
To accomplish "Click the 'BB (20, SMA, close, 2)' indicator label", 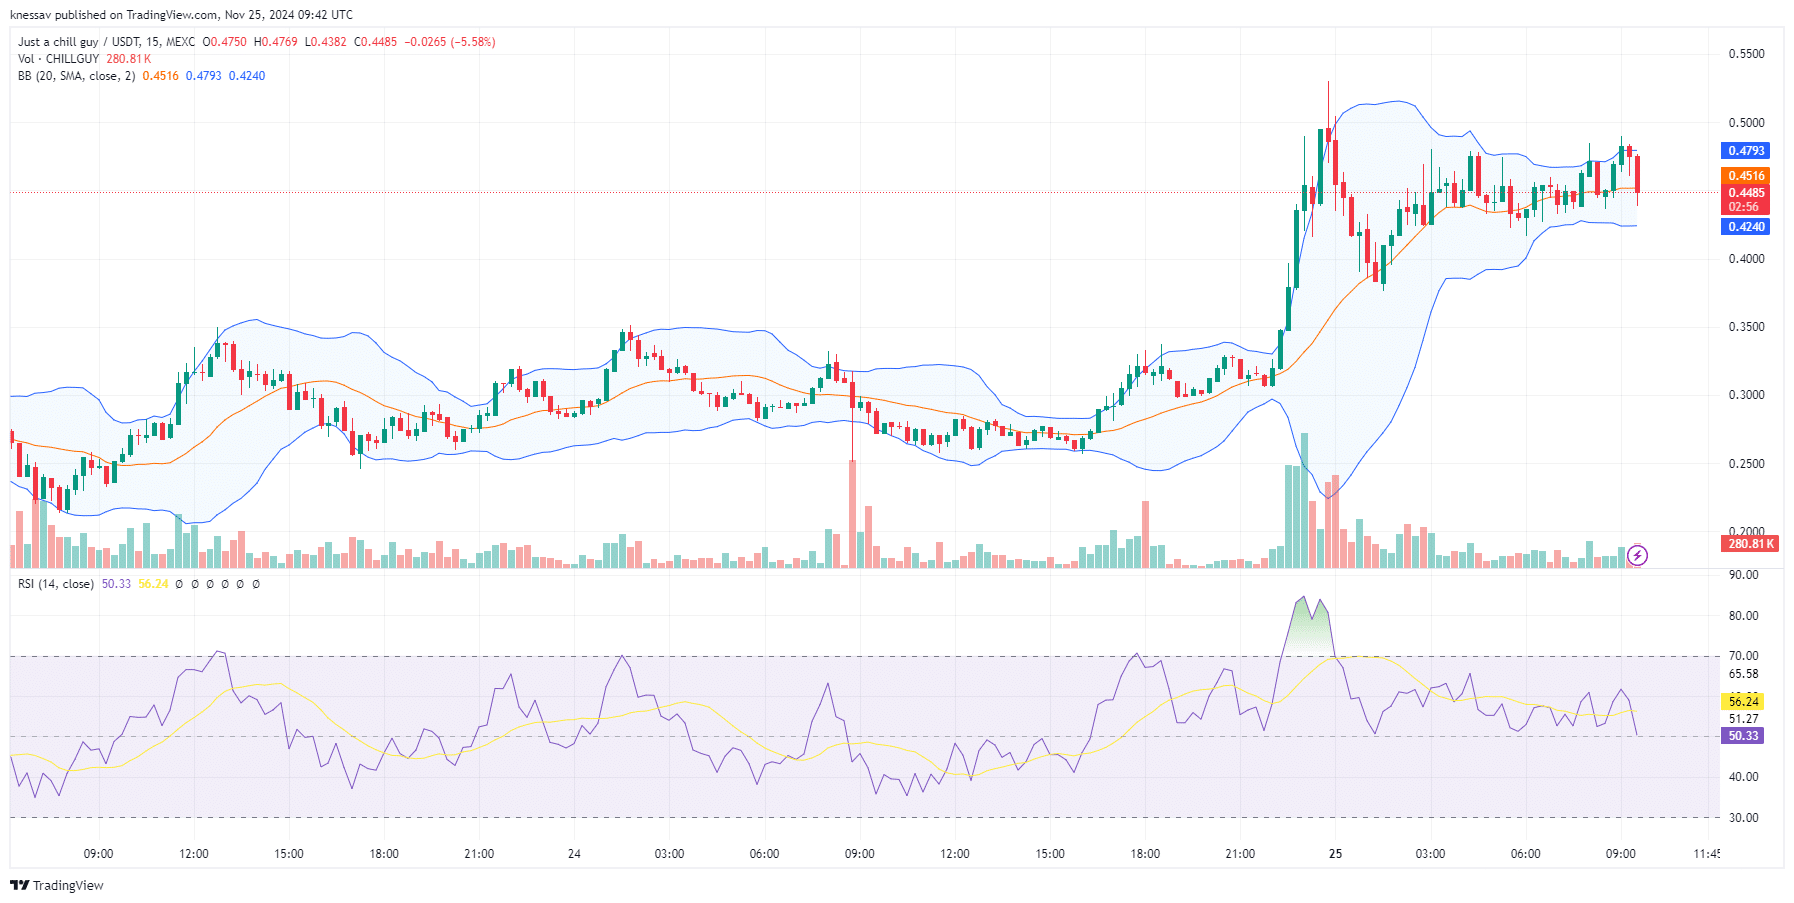I will 77,76.
